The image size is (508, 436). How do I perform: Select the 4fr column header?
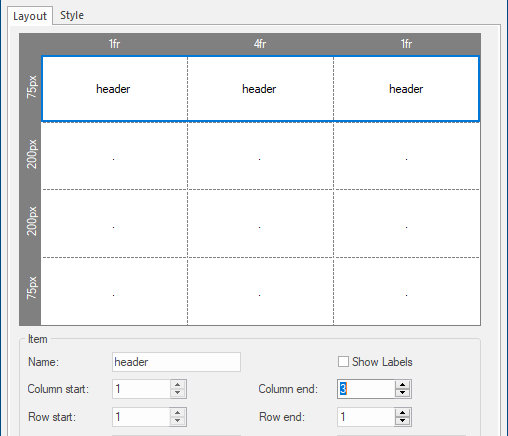coord(260,44)
